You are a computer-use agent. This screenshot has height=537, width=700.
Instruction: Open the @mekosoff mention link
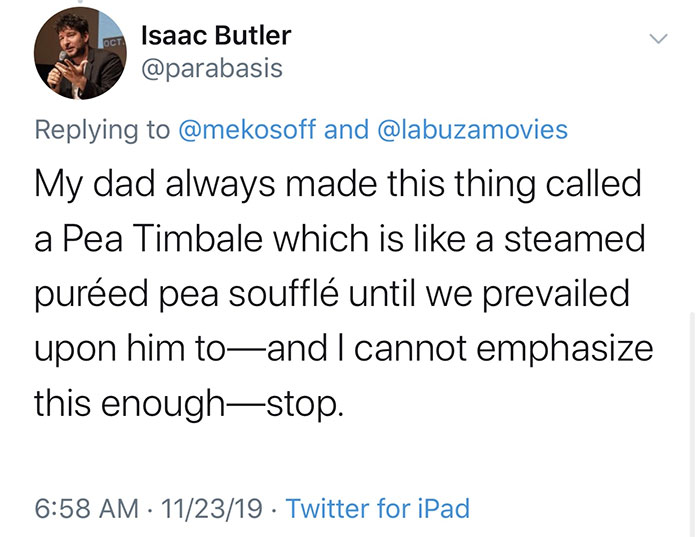pos(248,129)
